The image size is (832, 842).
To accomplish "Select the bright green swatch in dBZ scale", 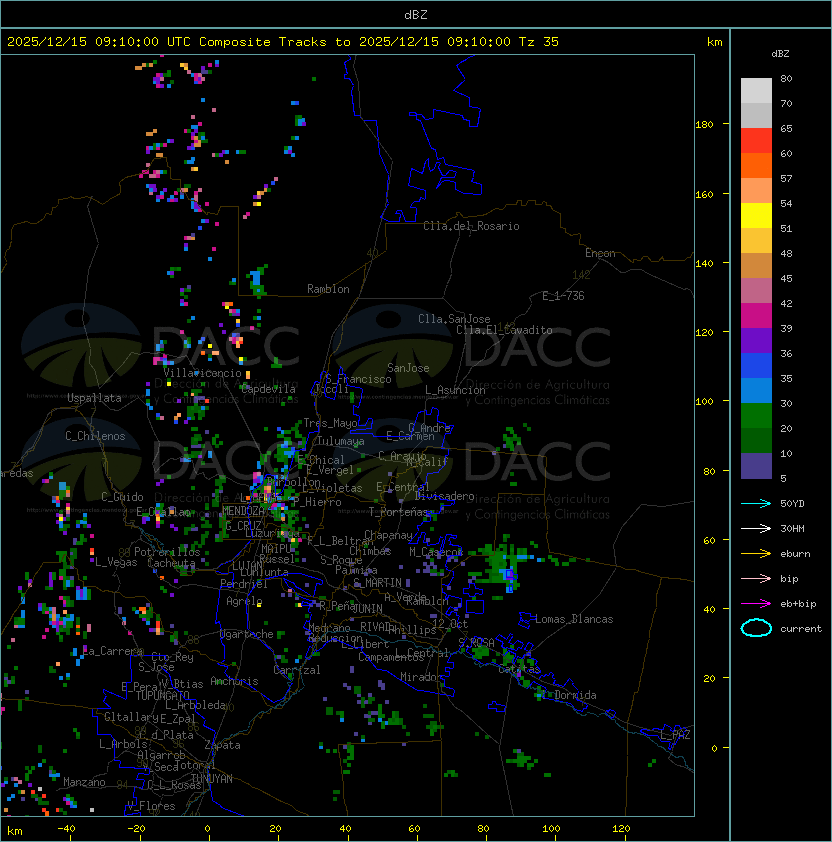I will [756, 416].
